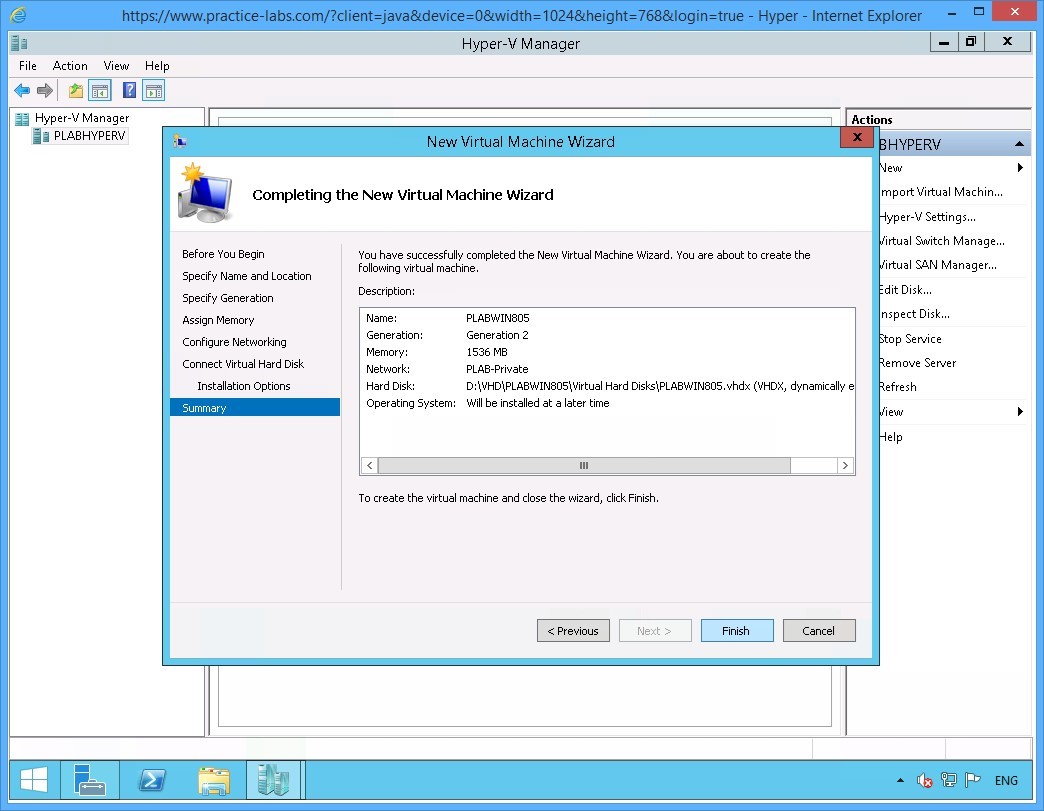Select the Export List toolbar icon
The width and height of the screenshot is (1044, 811).
click(x=75, y=90)
